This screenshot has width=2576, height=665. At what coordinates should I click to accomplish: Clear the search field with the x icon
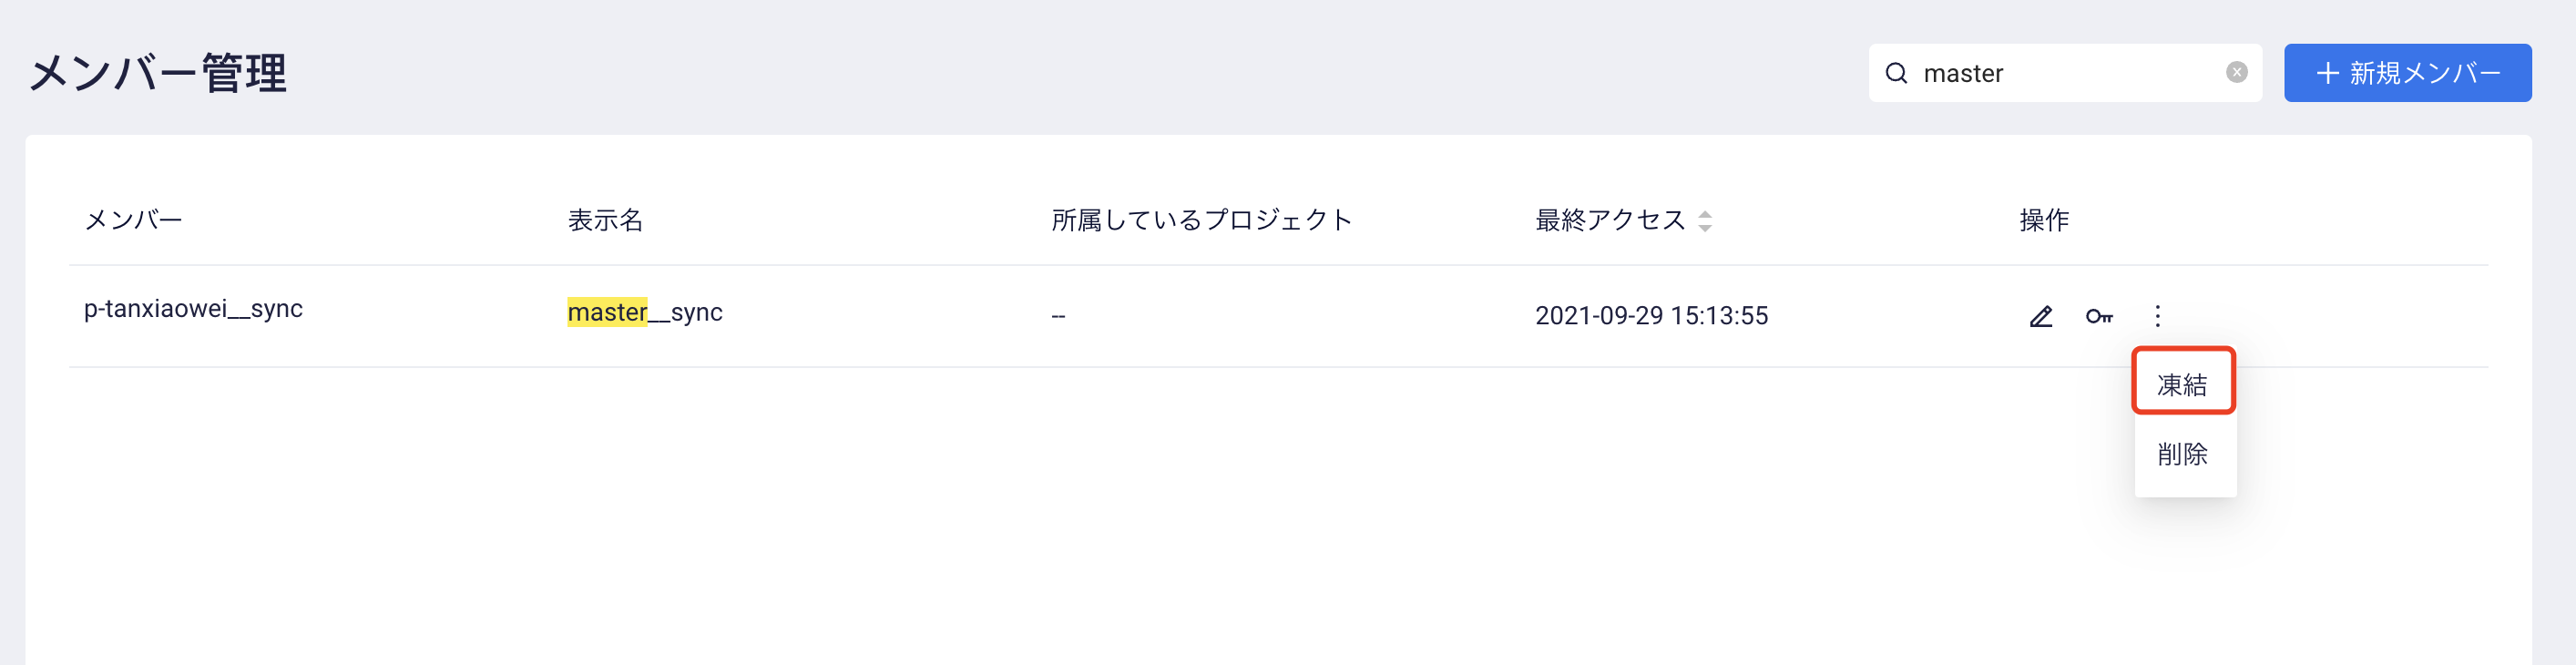(2237, 72)
